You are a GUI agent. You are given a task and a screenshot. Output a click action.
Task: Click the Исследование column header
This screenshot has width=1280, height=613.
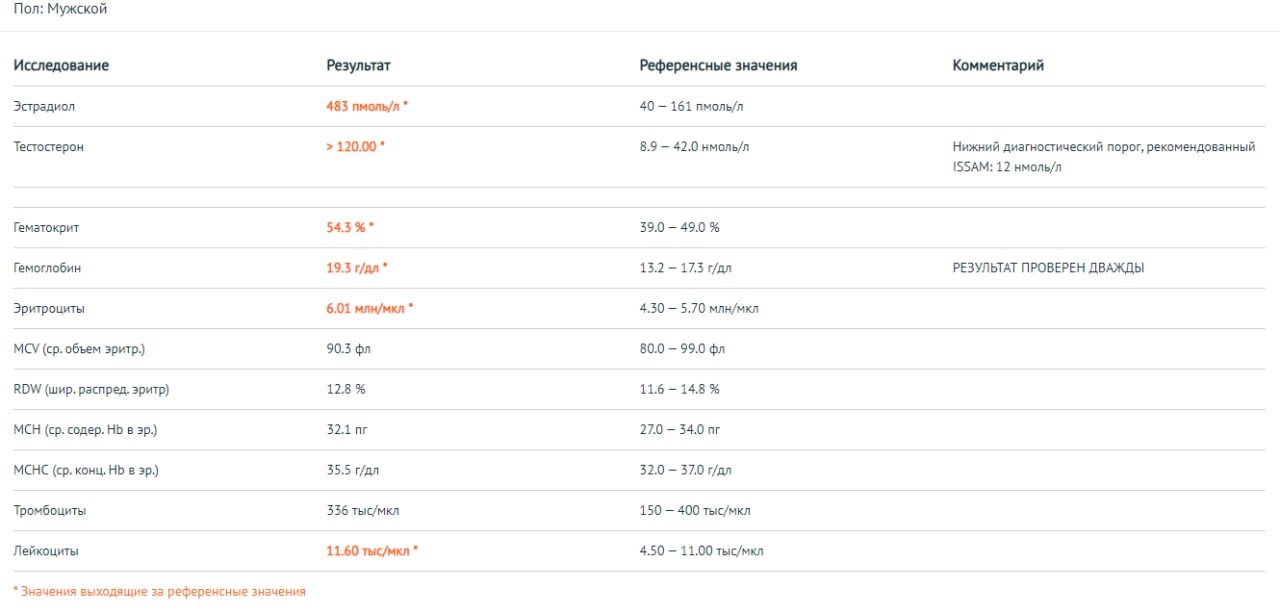coord(61,65)
